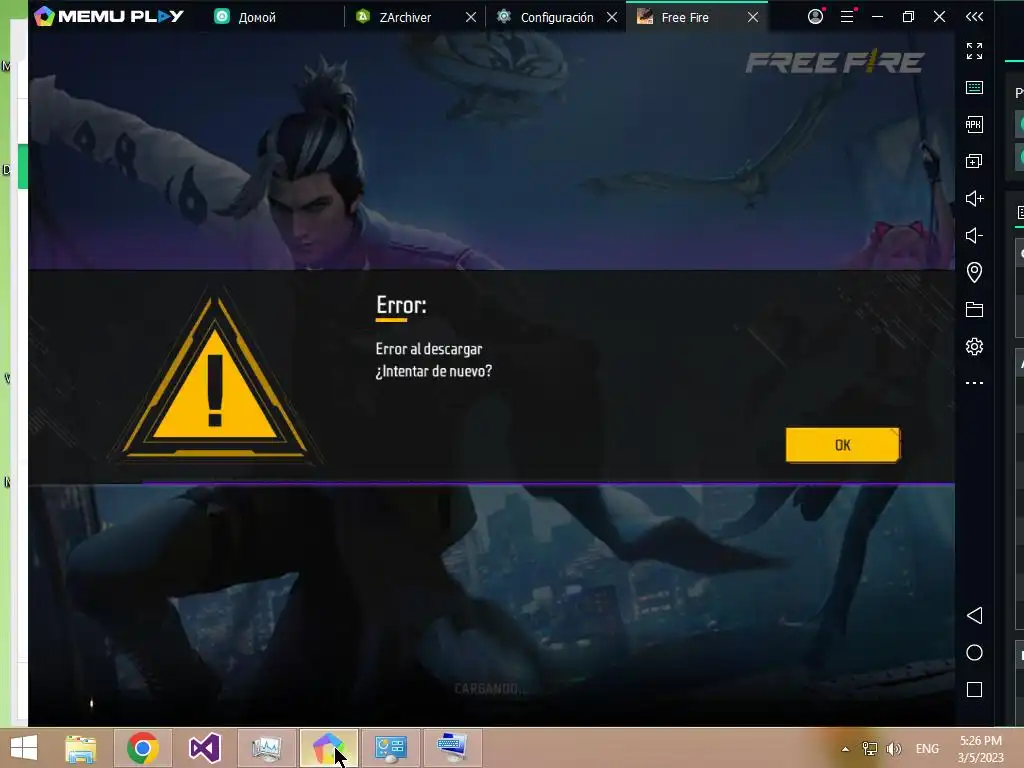Image resolution: width=1024 pixels, height=768 pixels.
Task: Collapse the sidebar with triple chevron
Action: pos(974,16)
